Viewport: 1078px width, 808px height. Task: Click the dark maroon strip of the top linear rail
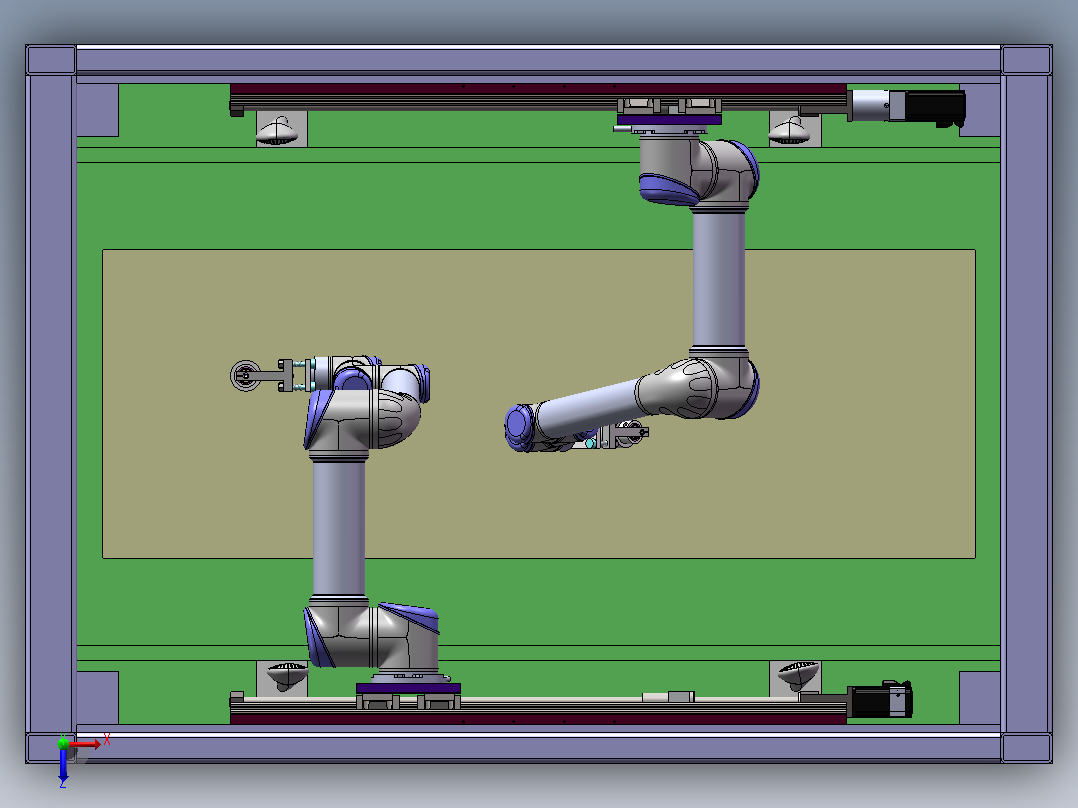538,89
